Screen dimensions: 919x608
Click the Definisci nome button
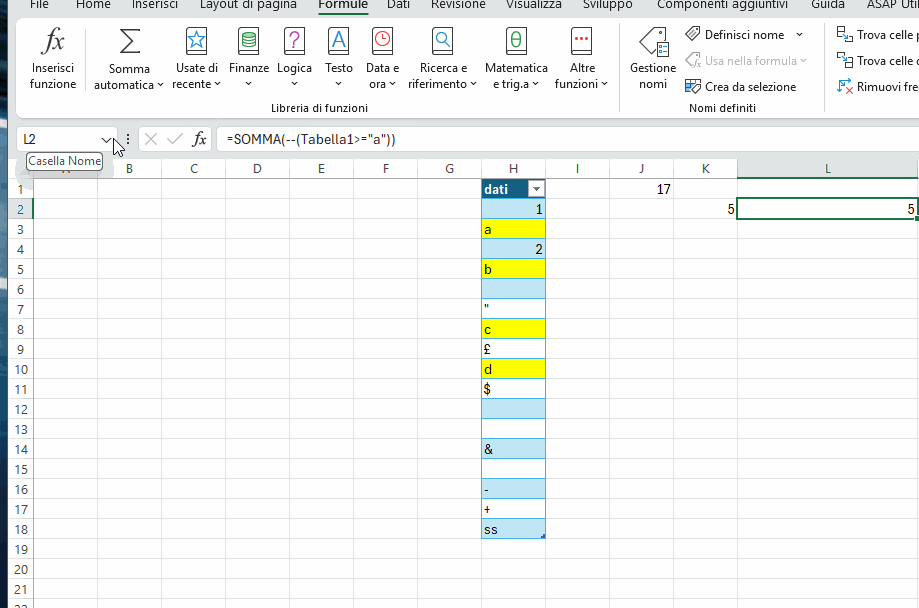point(735,35)
